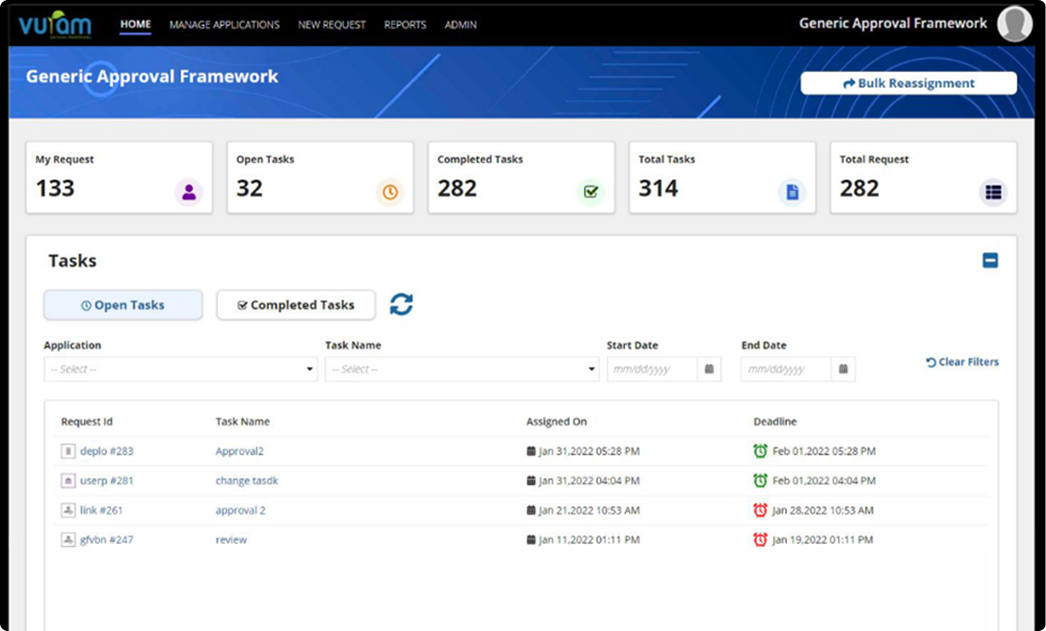
Task: Go to the Reports menu
Action: coord(405,25)
